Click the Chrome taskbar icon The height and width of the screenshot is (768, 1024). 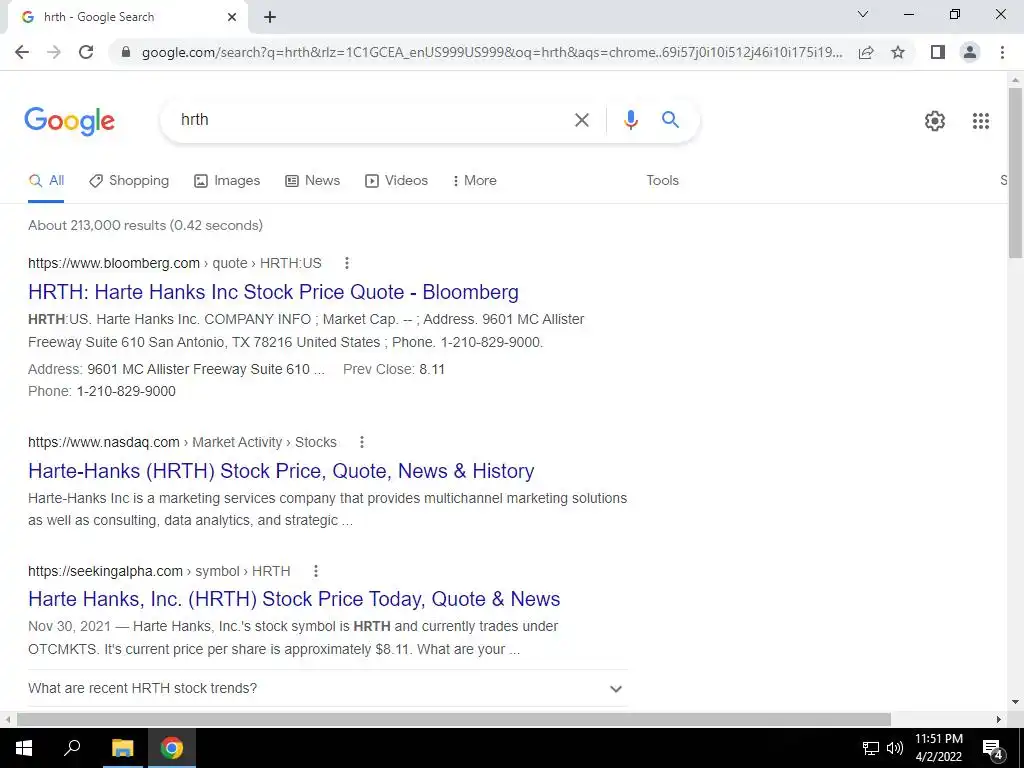click(172, 748)
